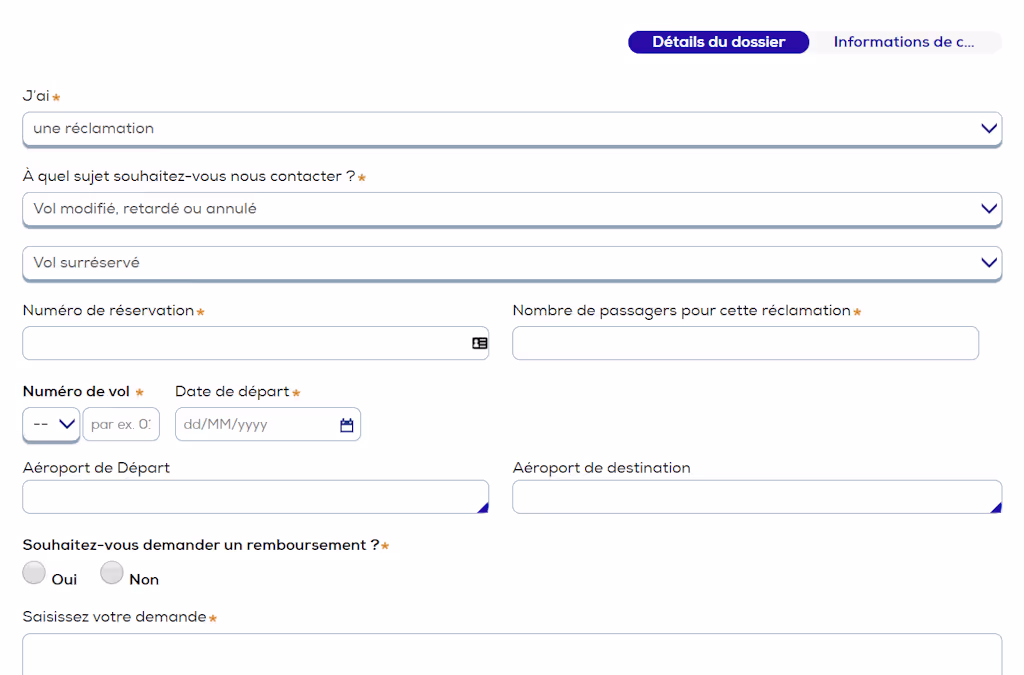Switch to the Informations de contact tab
This screenshot has height=675, width=1024.
tap(908, 41)
